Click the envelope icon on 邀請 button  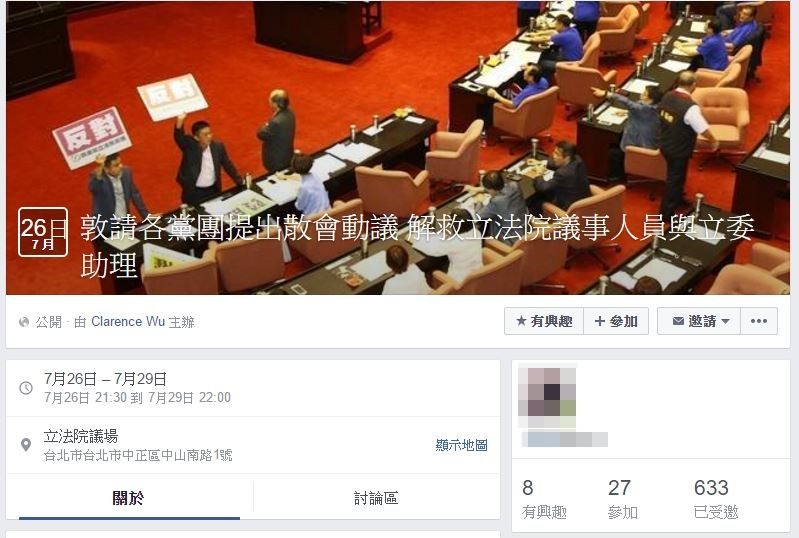click(x=678, y=321)
